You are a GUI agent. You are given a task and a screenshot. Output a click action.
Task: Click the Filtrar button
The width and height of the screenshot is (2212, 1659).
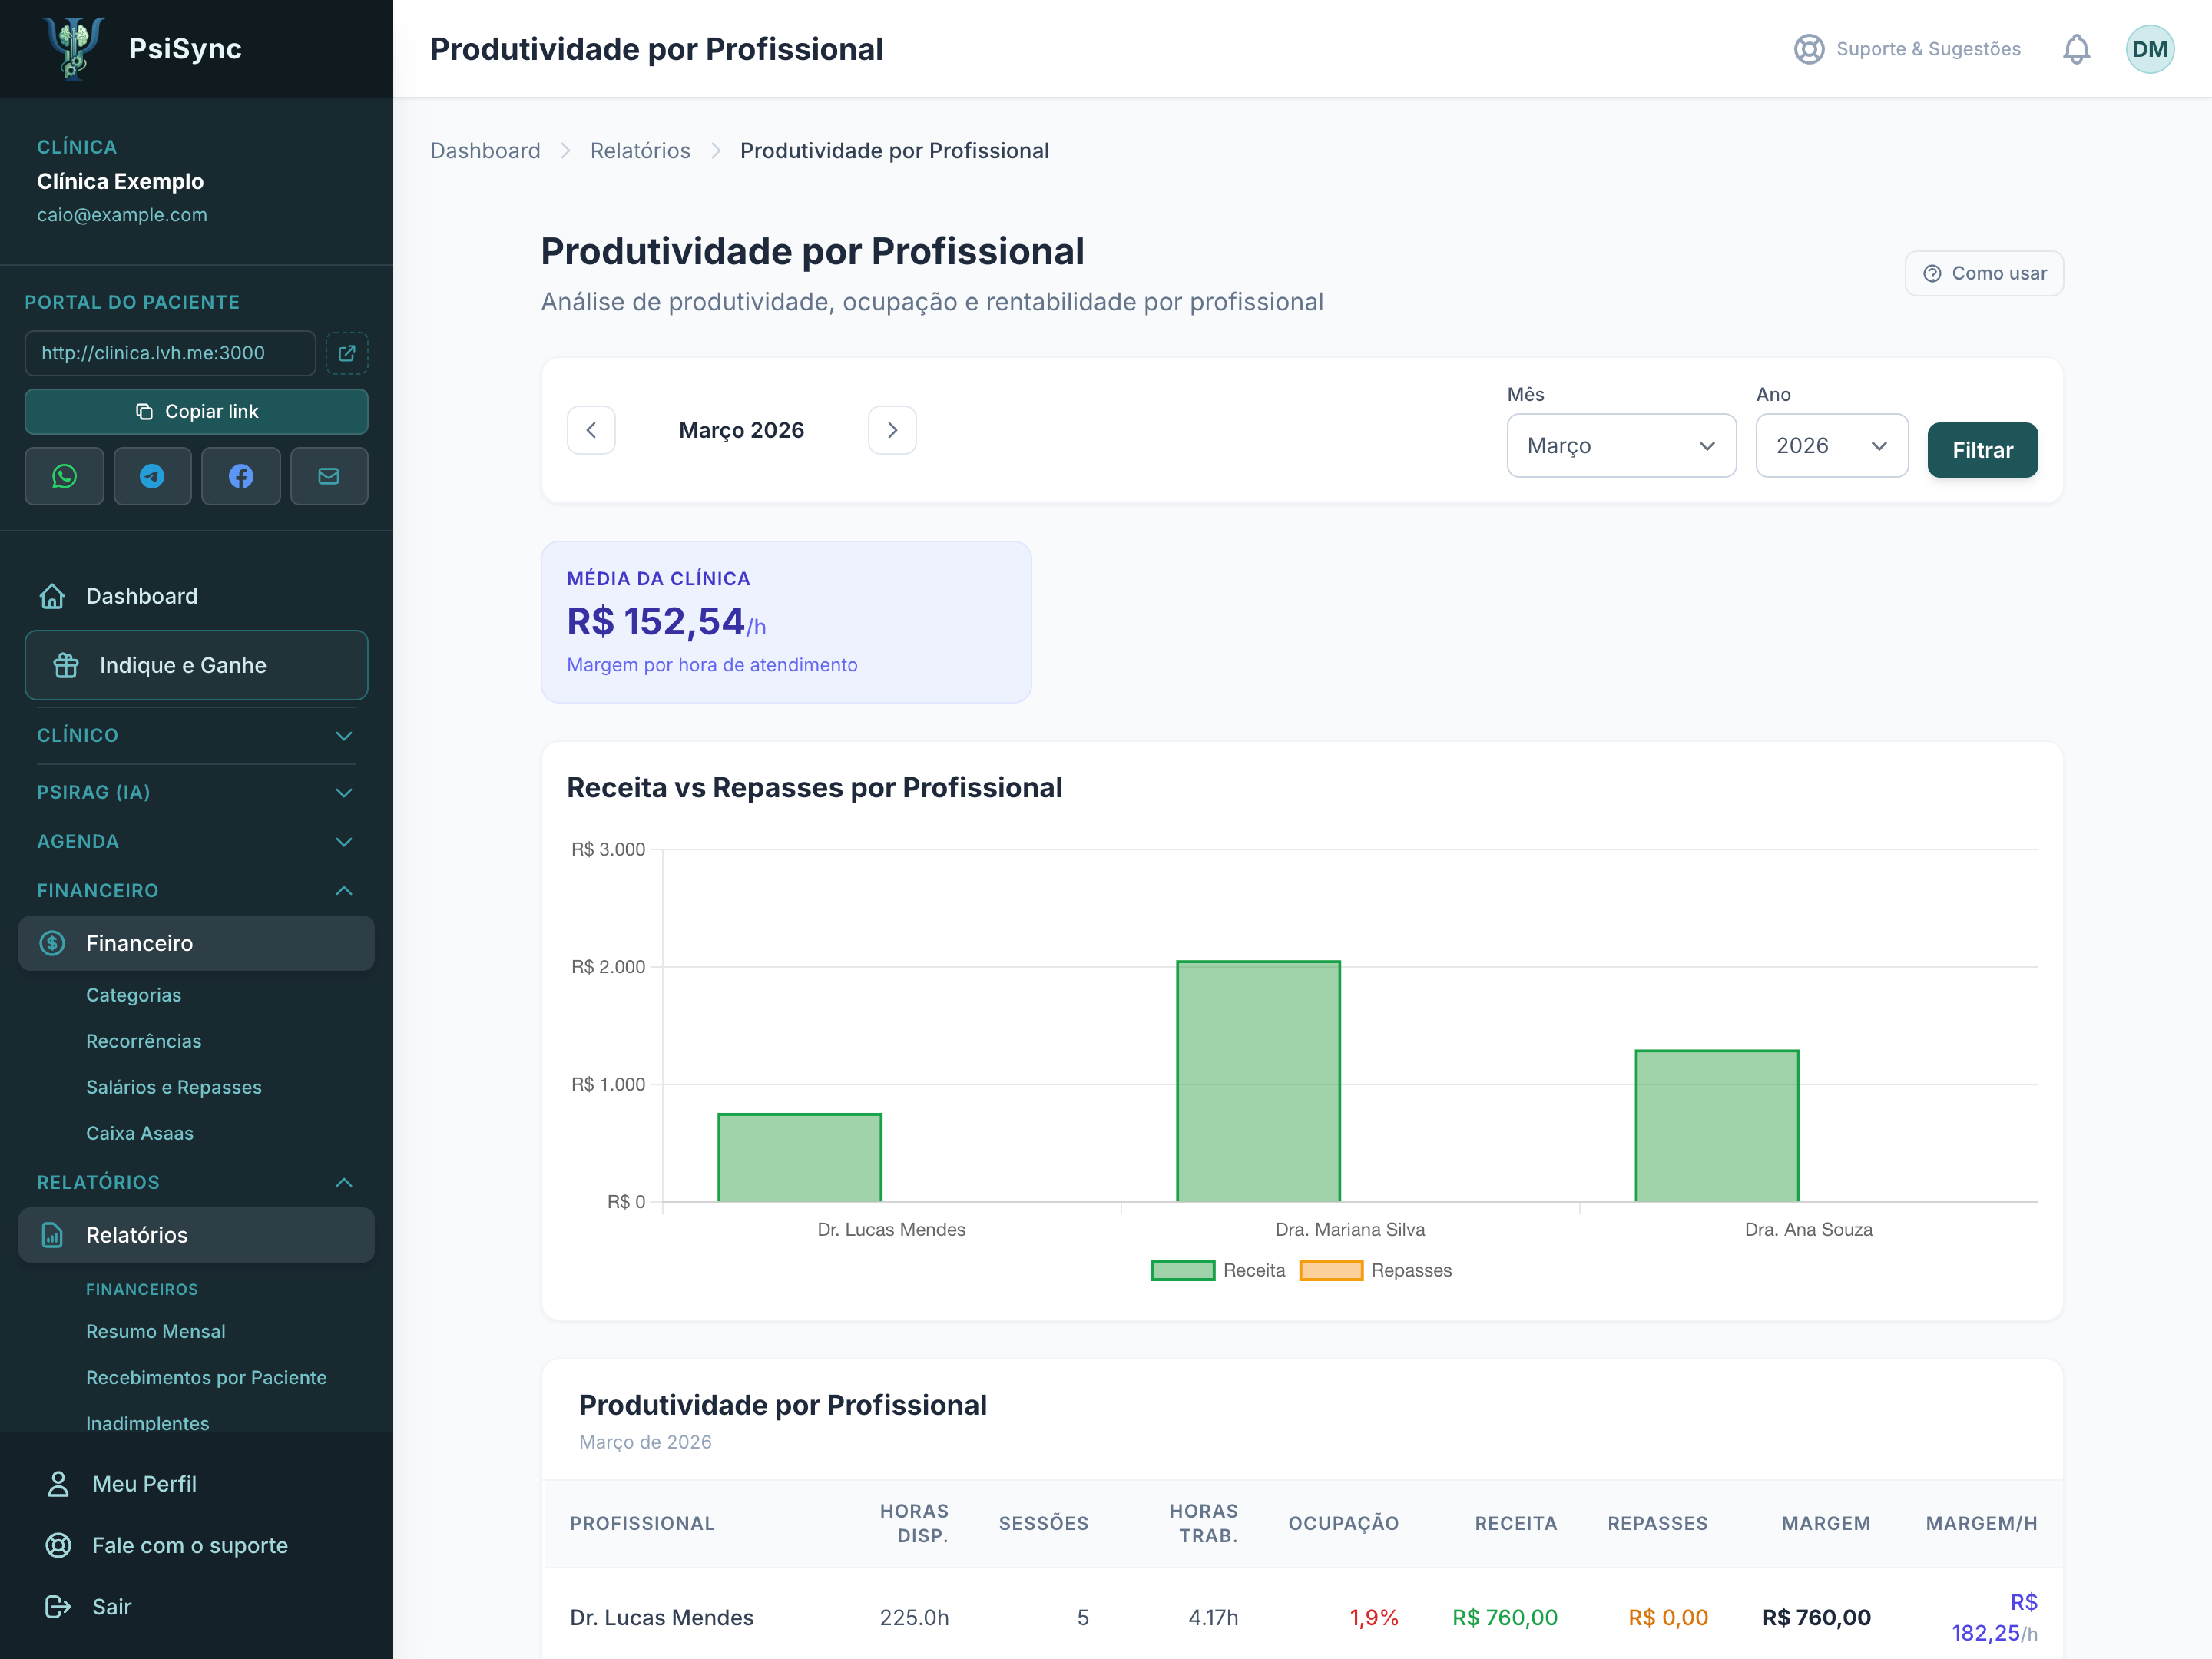1982,450
